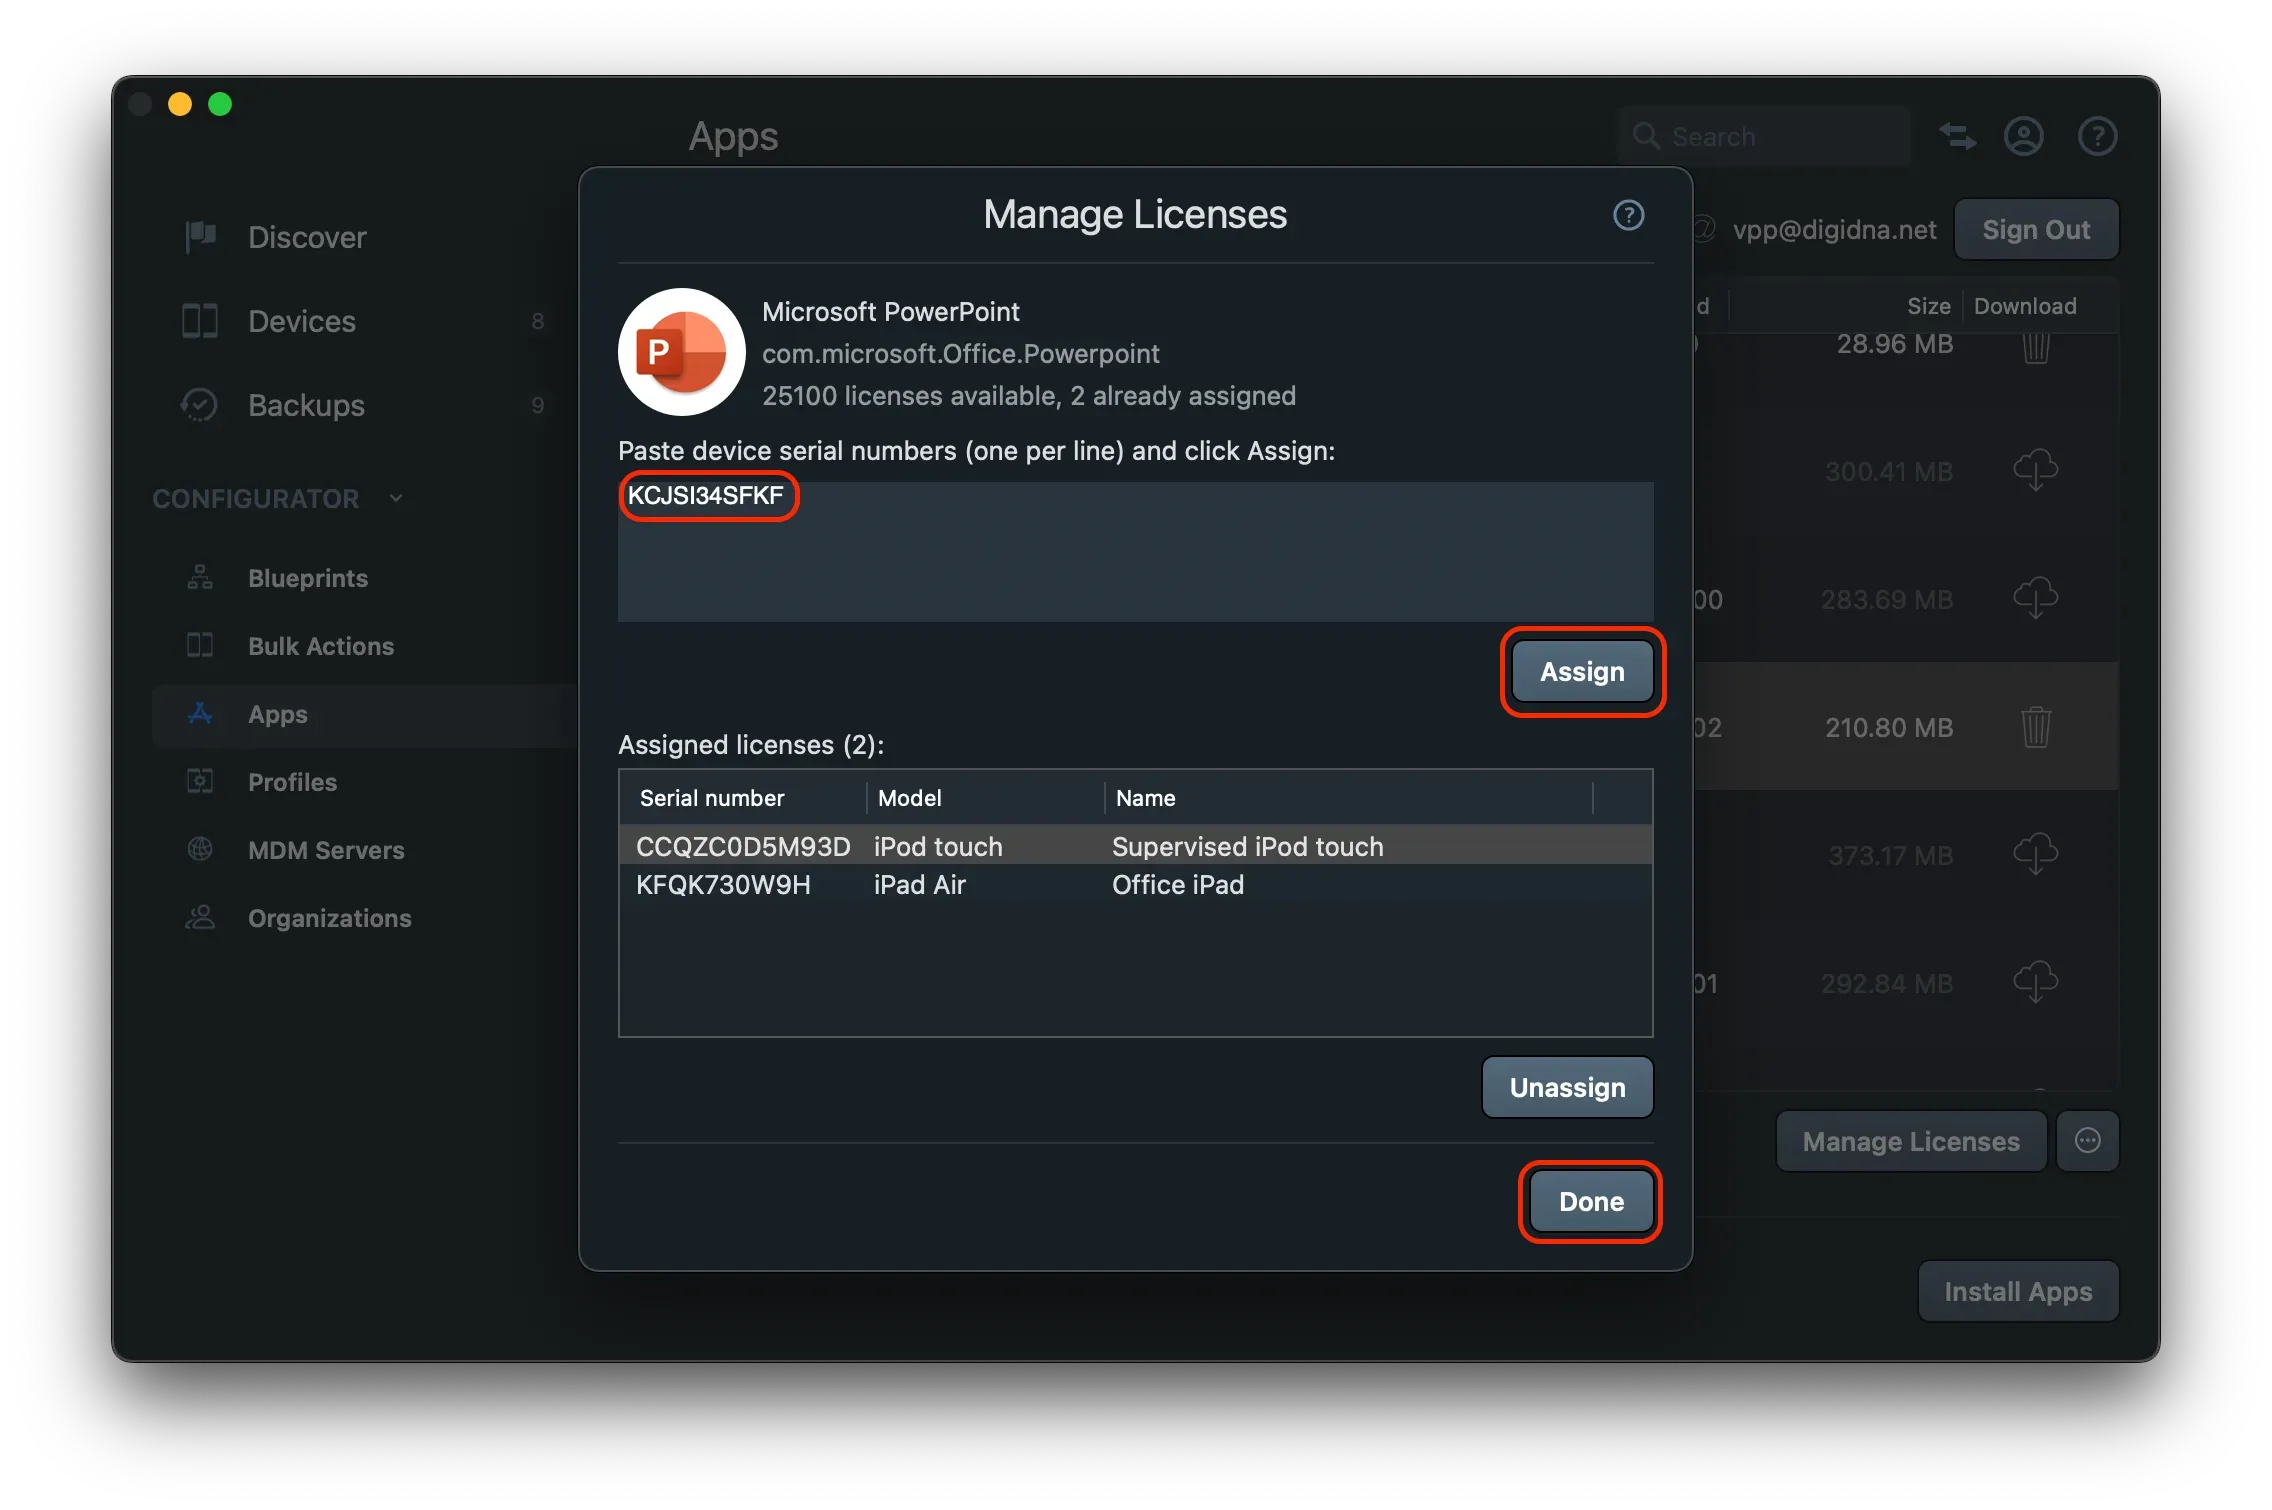Select the Profiles badge icon
The image size is (2272, 1510).
200,782
